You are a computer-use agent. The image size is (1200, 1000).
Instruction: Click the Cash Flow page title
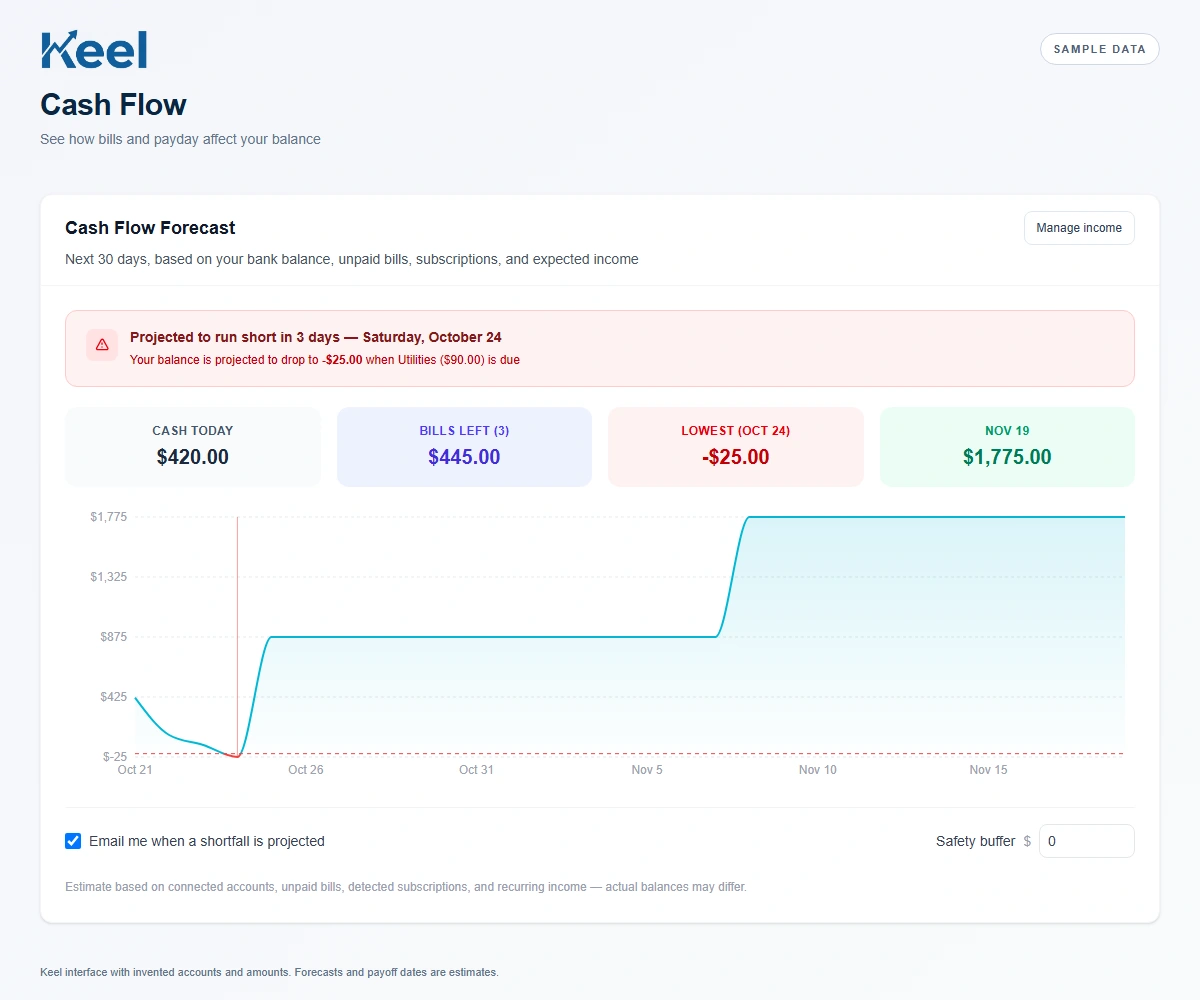pyautogui.click(x=113, y=104)
